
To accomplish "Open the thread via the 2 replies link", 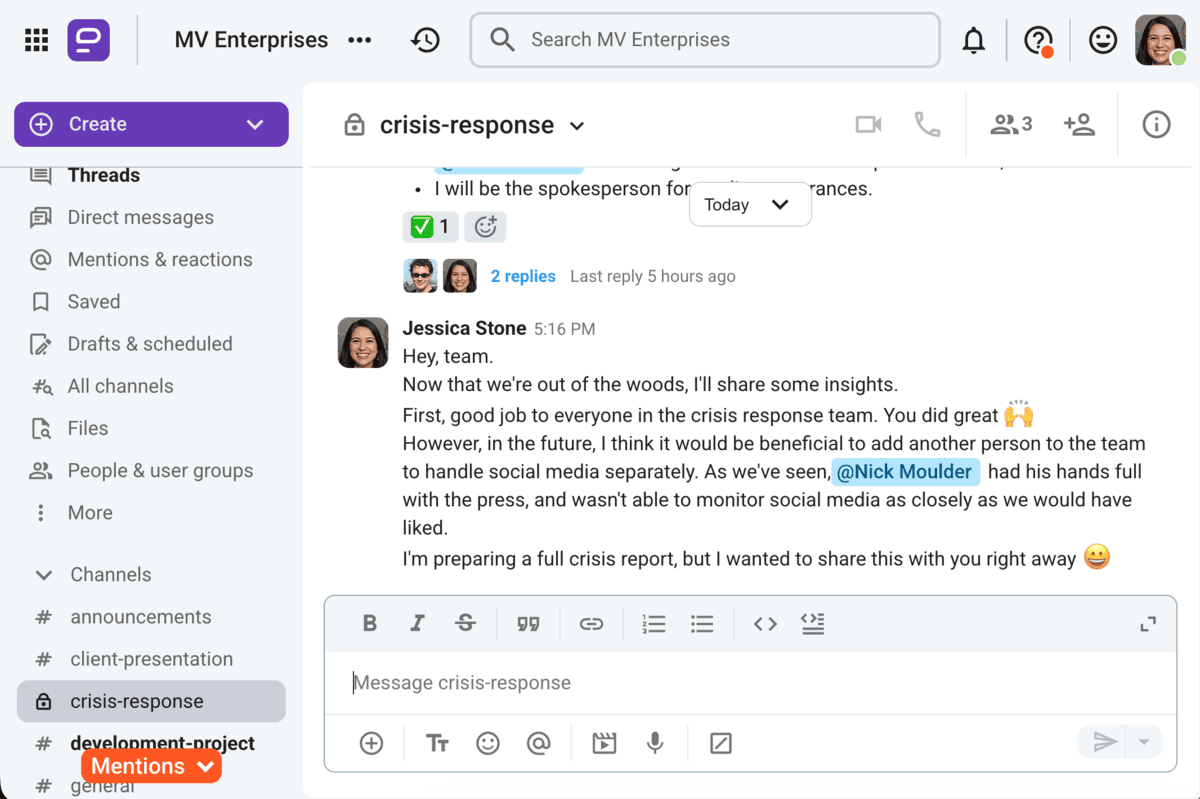I will pos(523,276).
